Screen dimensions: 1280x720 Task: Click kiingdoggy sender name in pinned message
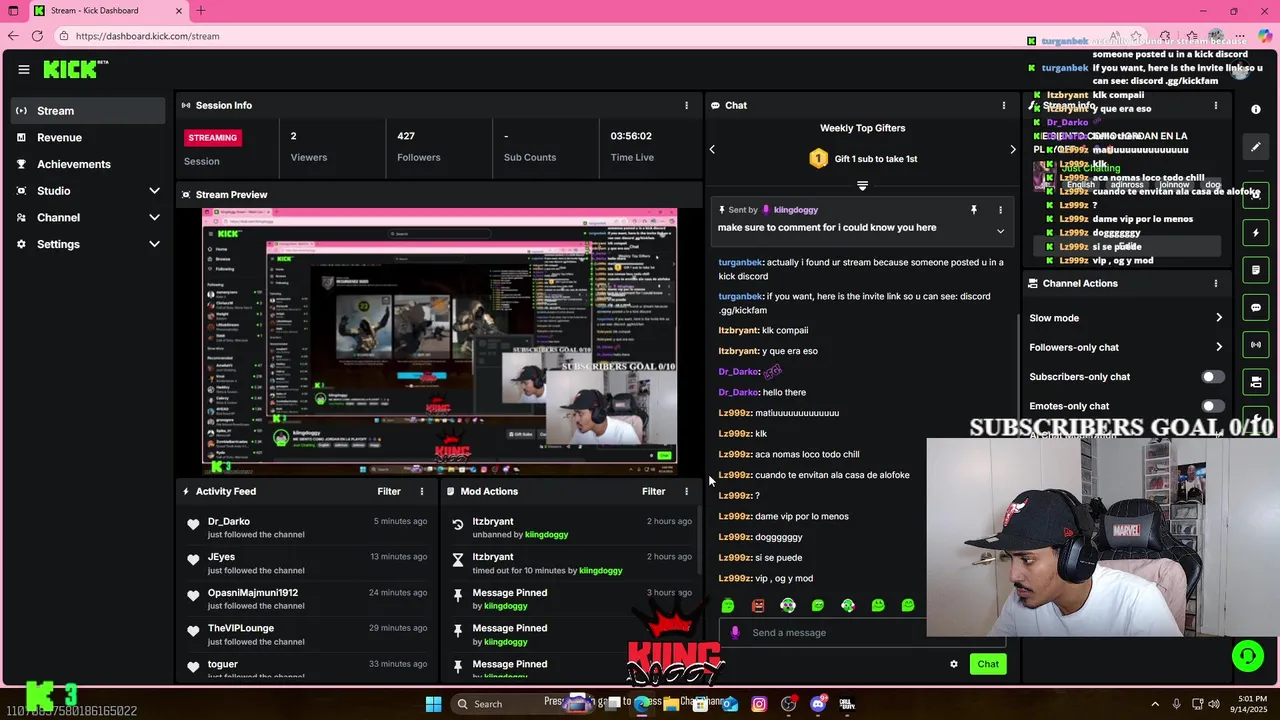pyautogui.click(x=796, y=210)
